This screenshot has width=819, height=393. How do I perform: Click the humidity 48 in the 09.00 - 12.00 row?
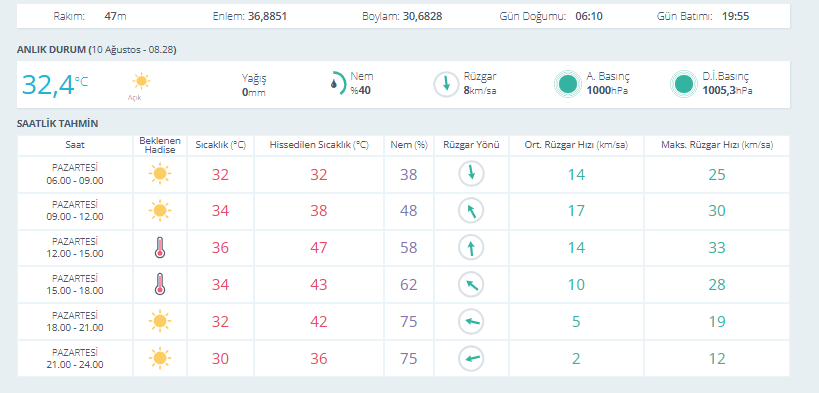pos(409,211)
